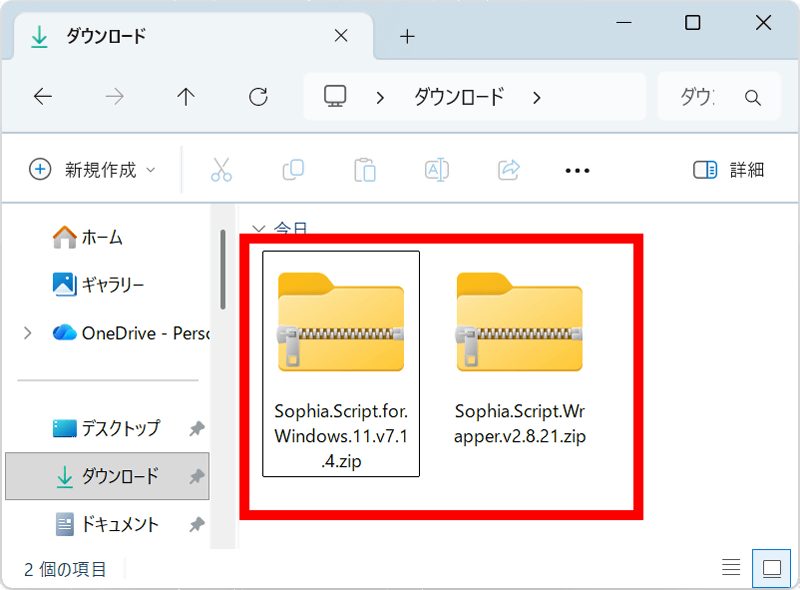Viewport: 800px width, 590px height.
Task: Switch to large icons view layout
Action: click(771, 568)
